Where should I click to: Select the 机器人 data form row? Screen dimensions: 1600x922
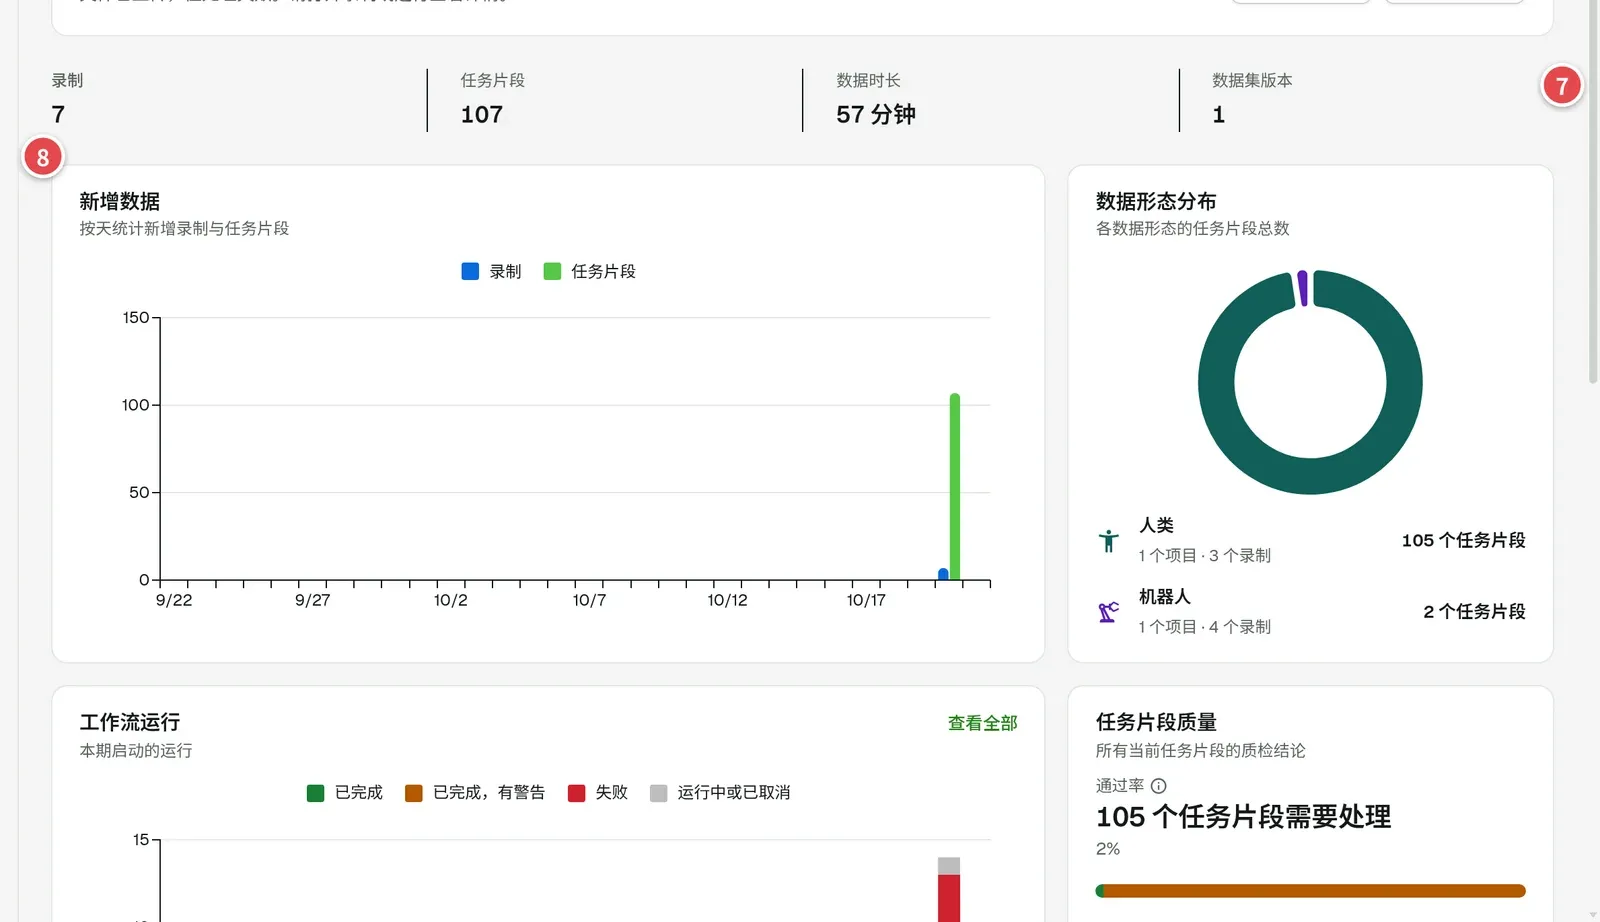coord(1310,611)
